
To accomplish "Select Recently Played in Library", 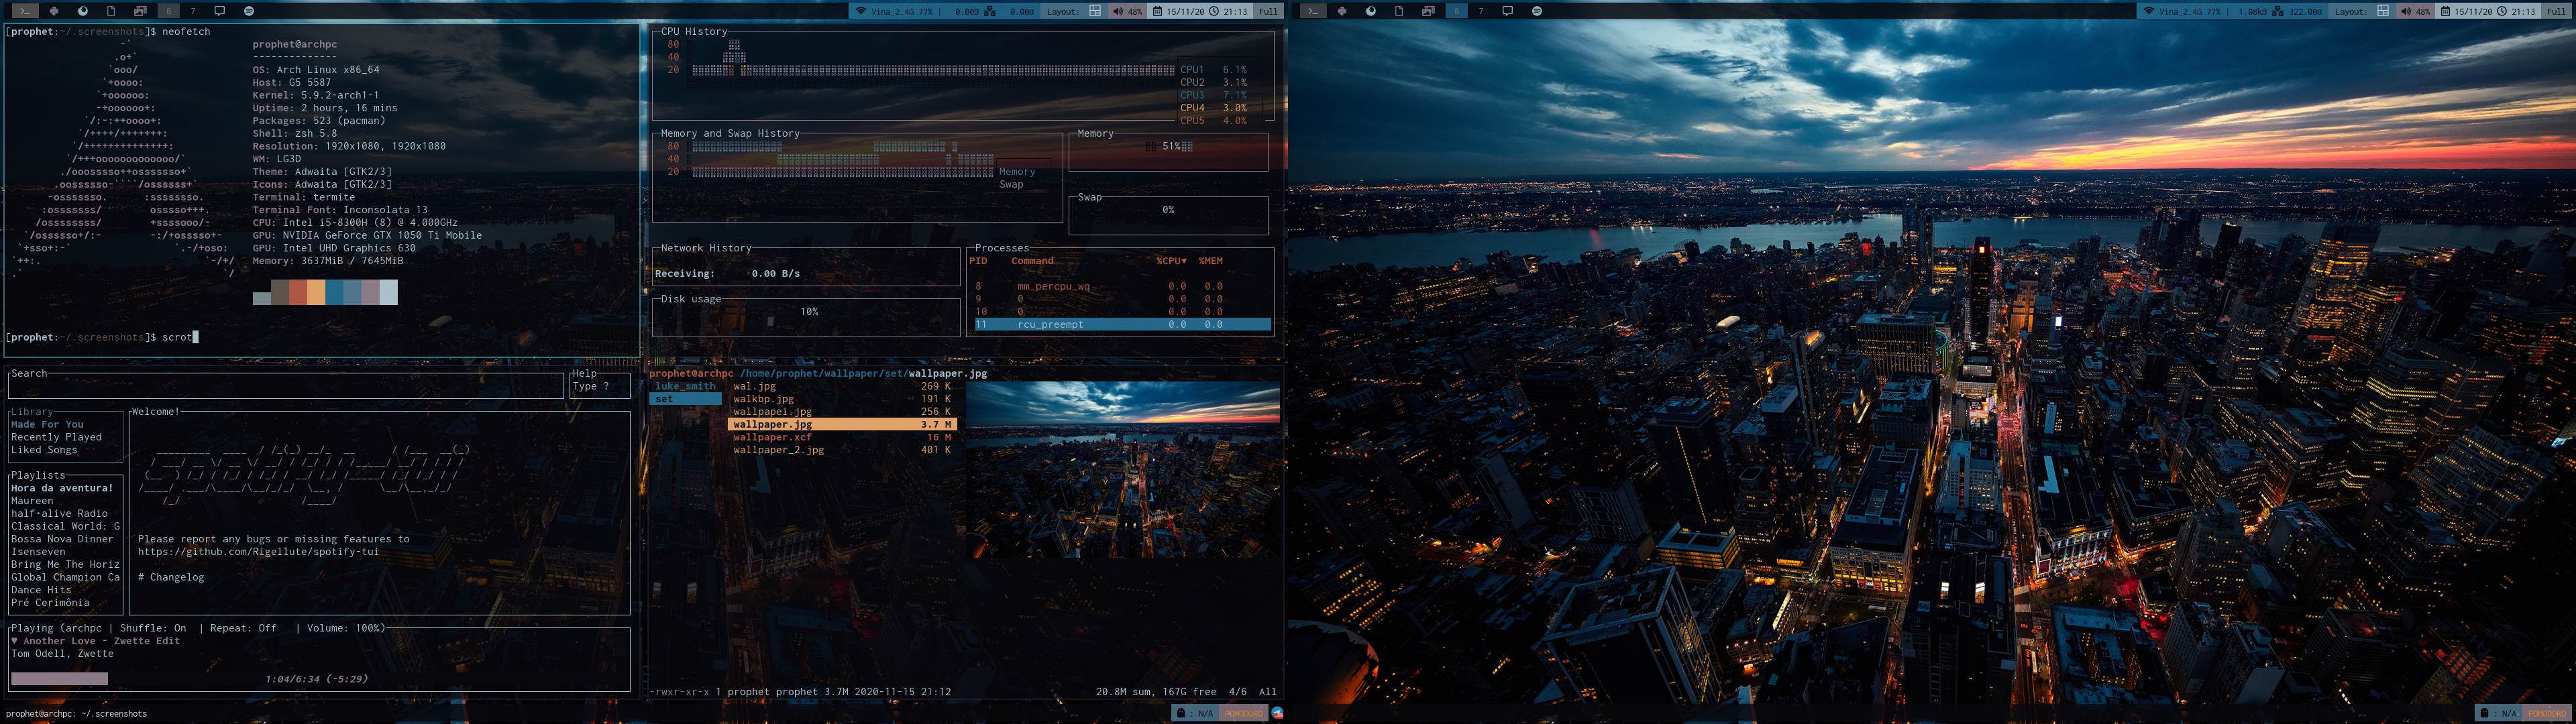I will click(x=56, y=437).
